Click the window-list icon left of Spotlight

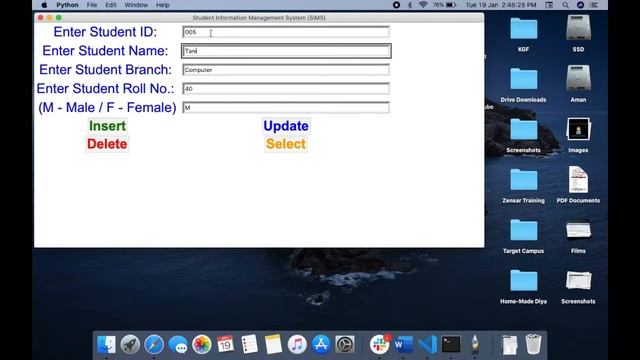549,5
